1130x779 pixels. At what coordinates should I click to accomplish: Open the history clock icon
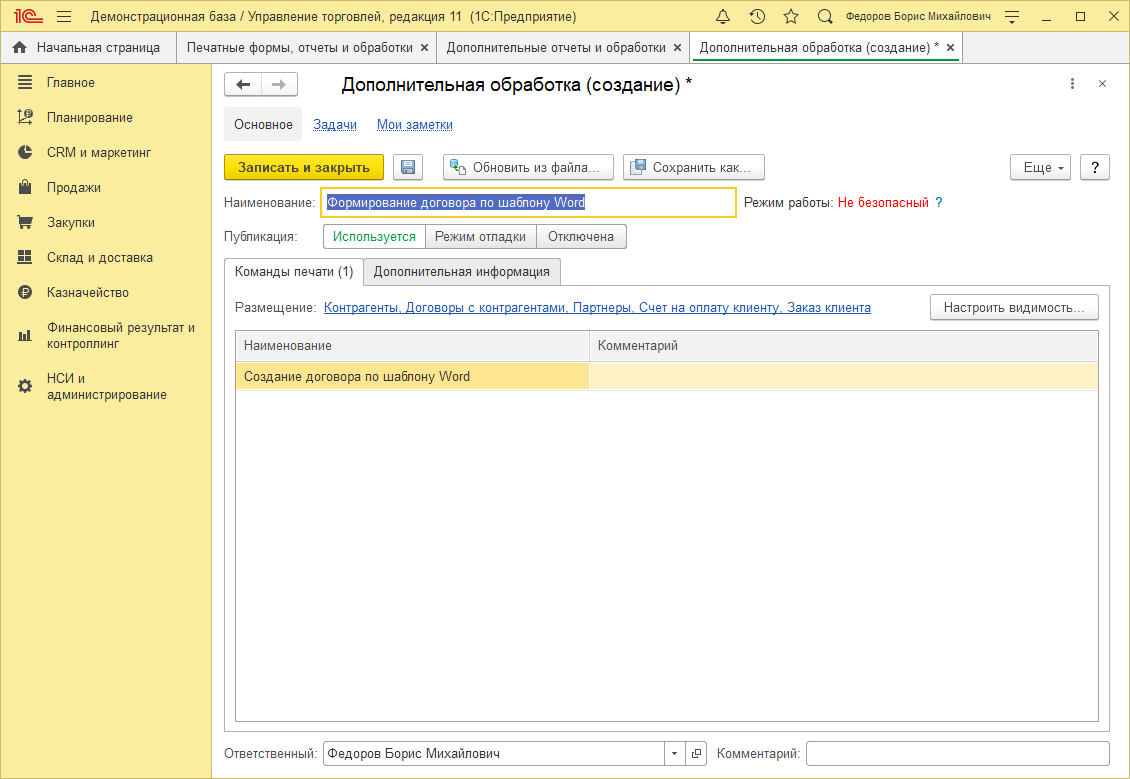coord(757,17)
